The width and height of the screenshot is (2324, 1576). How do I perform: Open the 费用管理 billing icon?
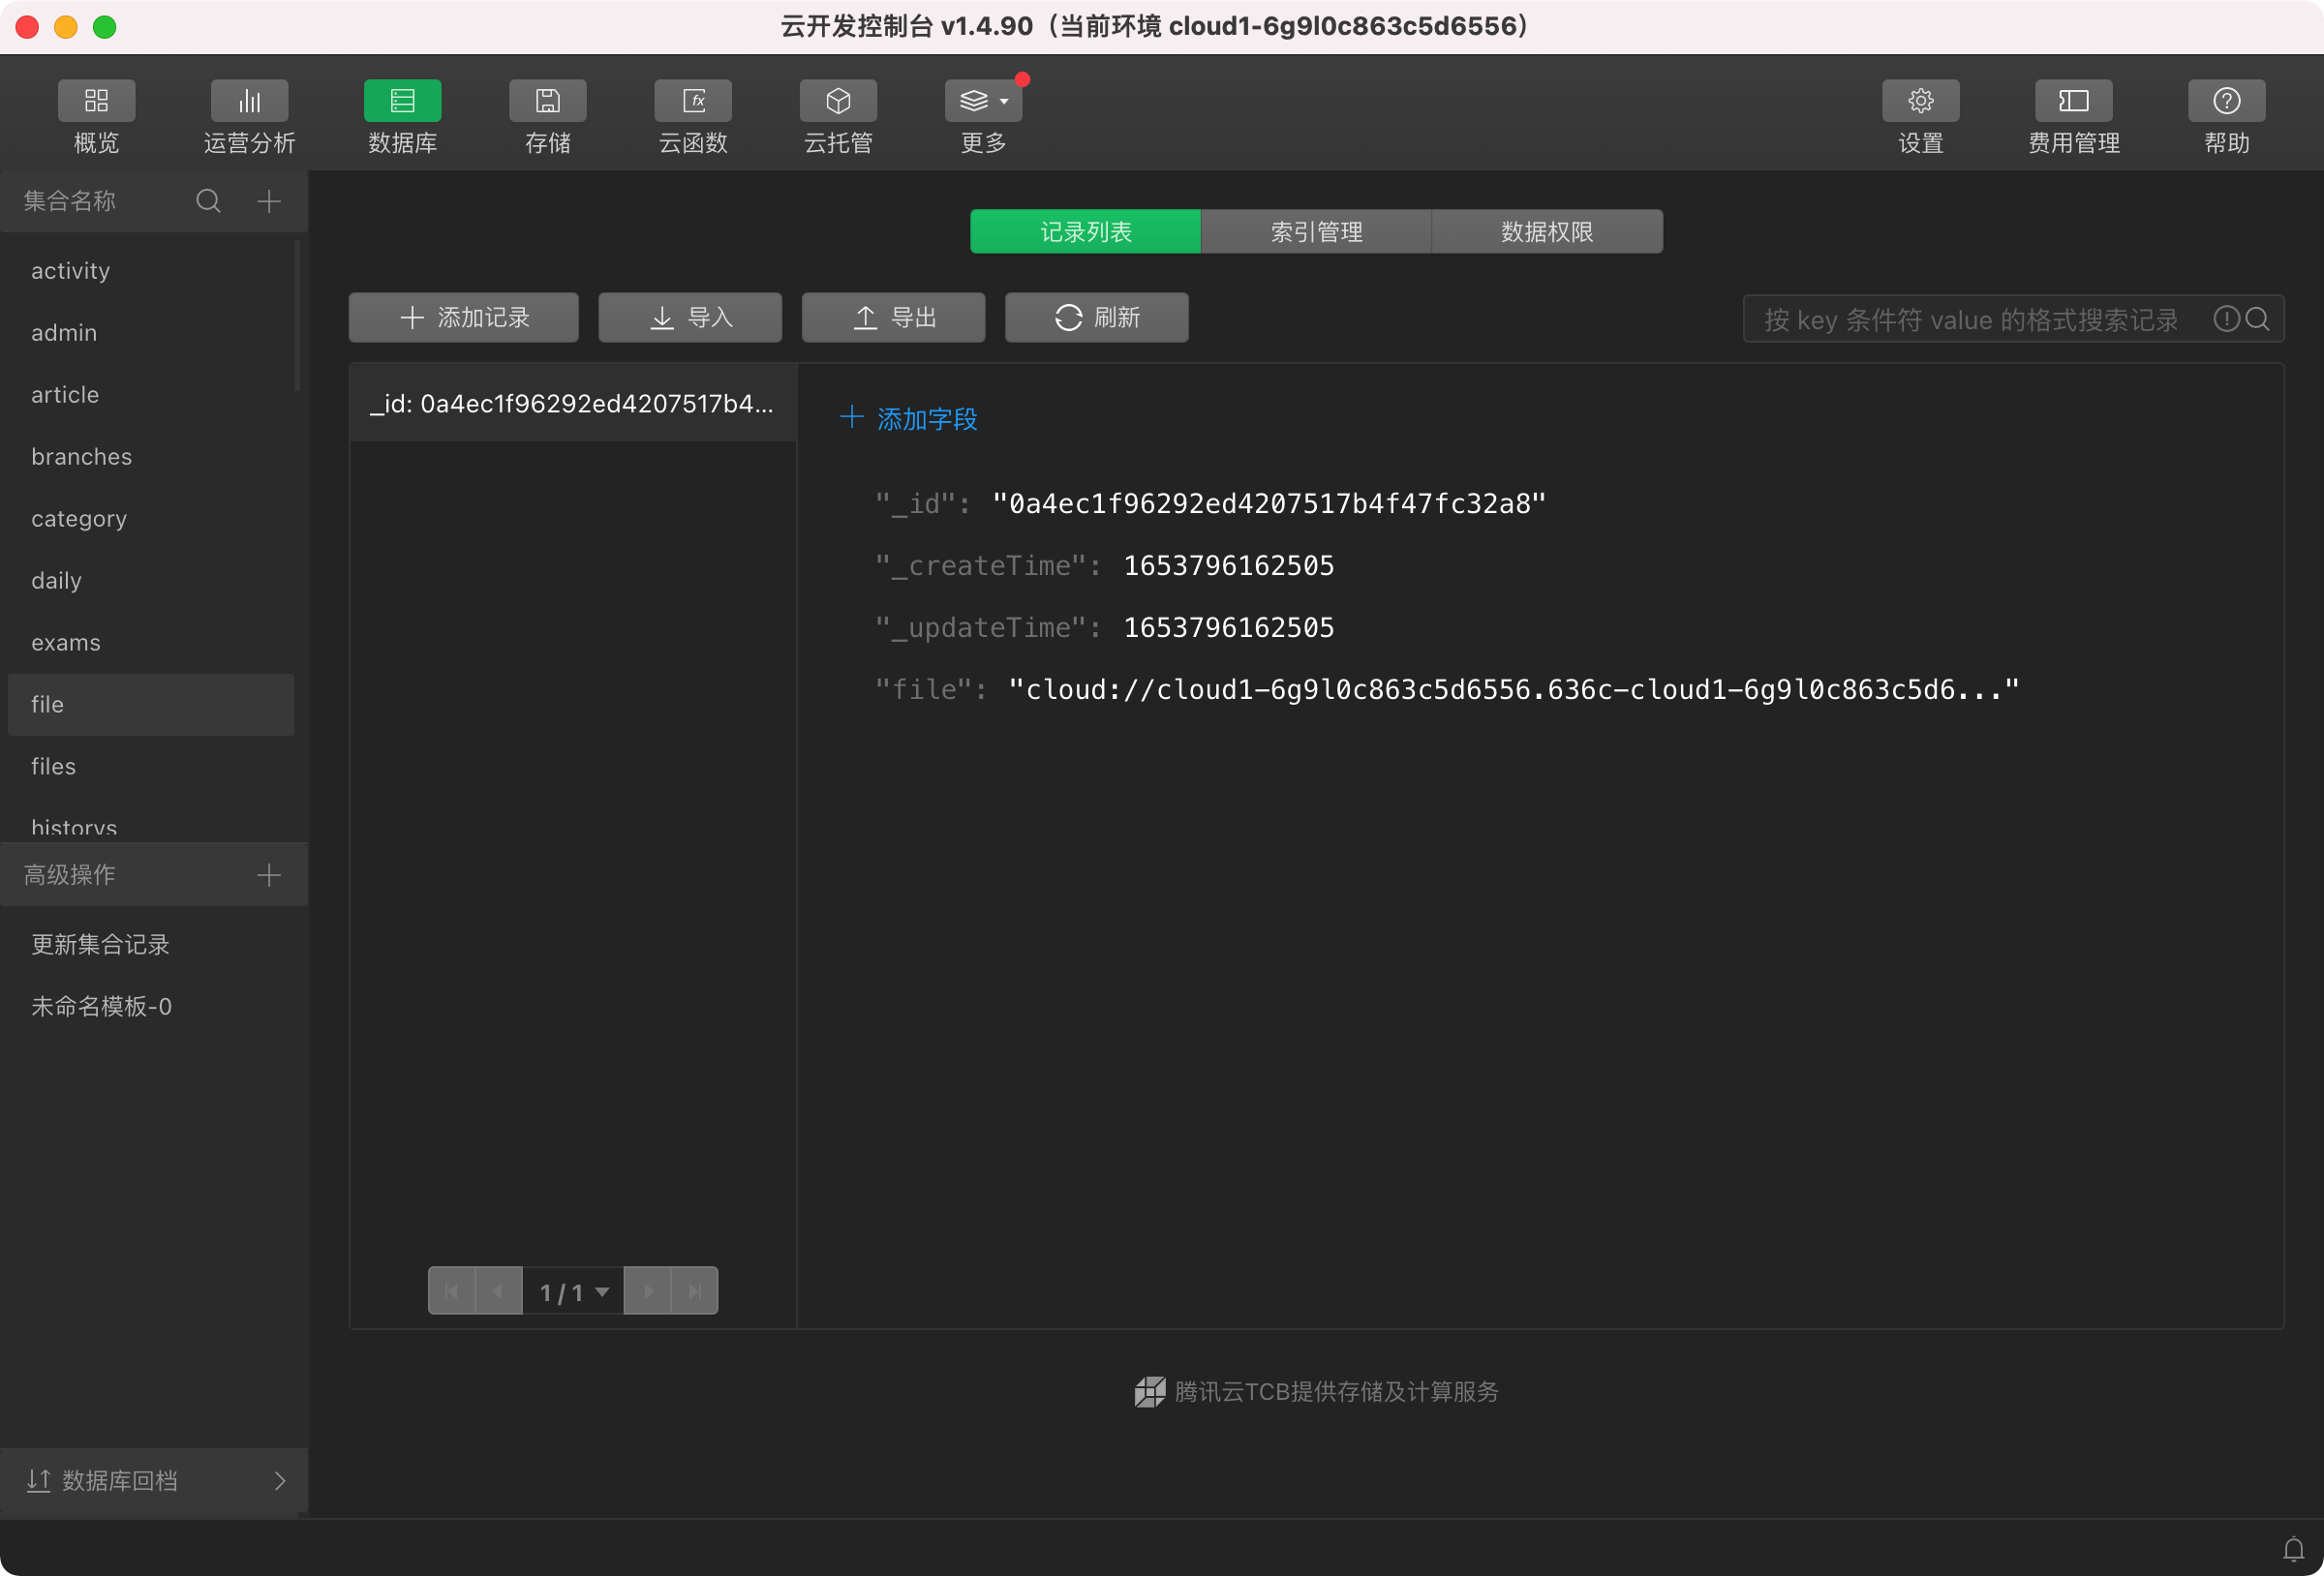pos(2073,101)
